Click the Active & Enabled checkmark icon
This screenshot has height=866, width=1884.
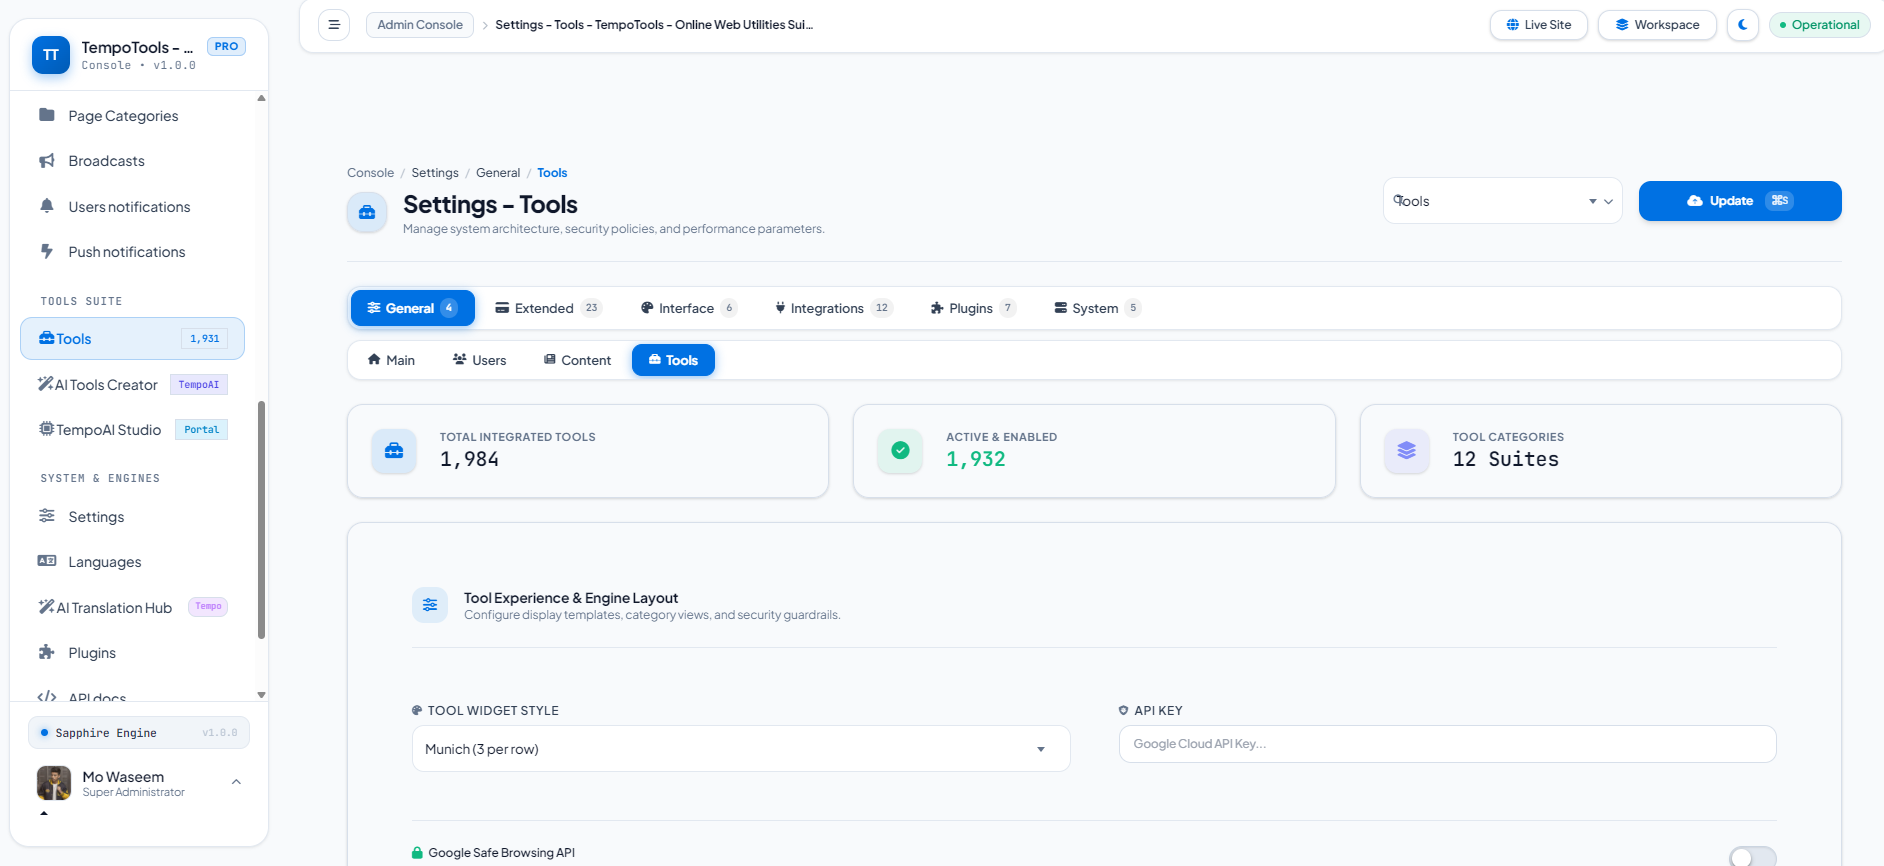pos(900,451)
